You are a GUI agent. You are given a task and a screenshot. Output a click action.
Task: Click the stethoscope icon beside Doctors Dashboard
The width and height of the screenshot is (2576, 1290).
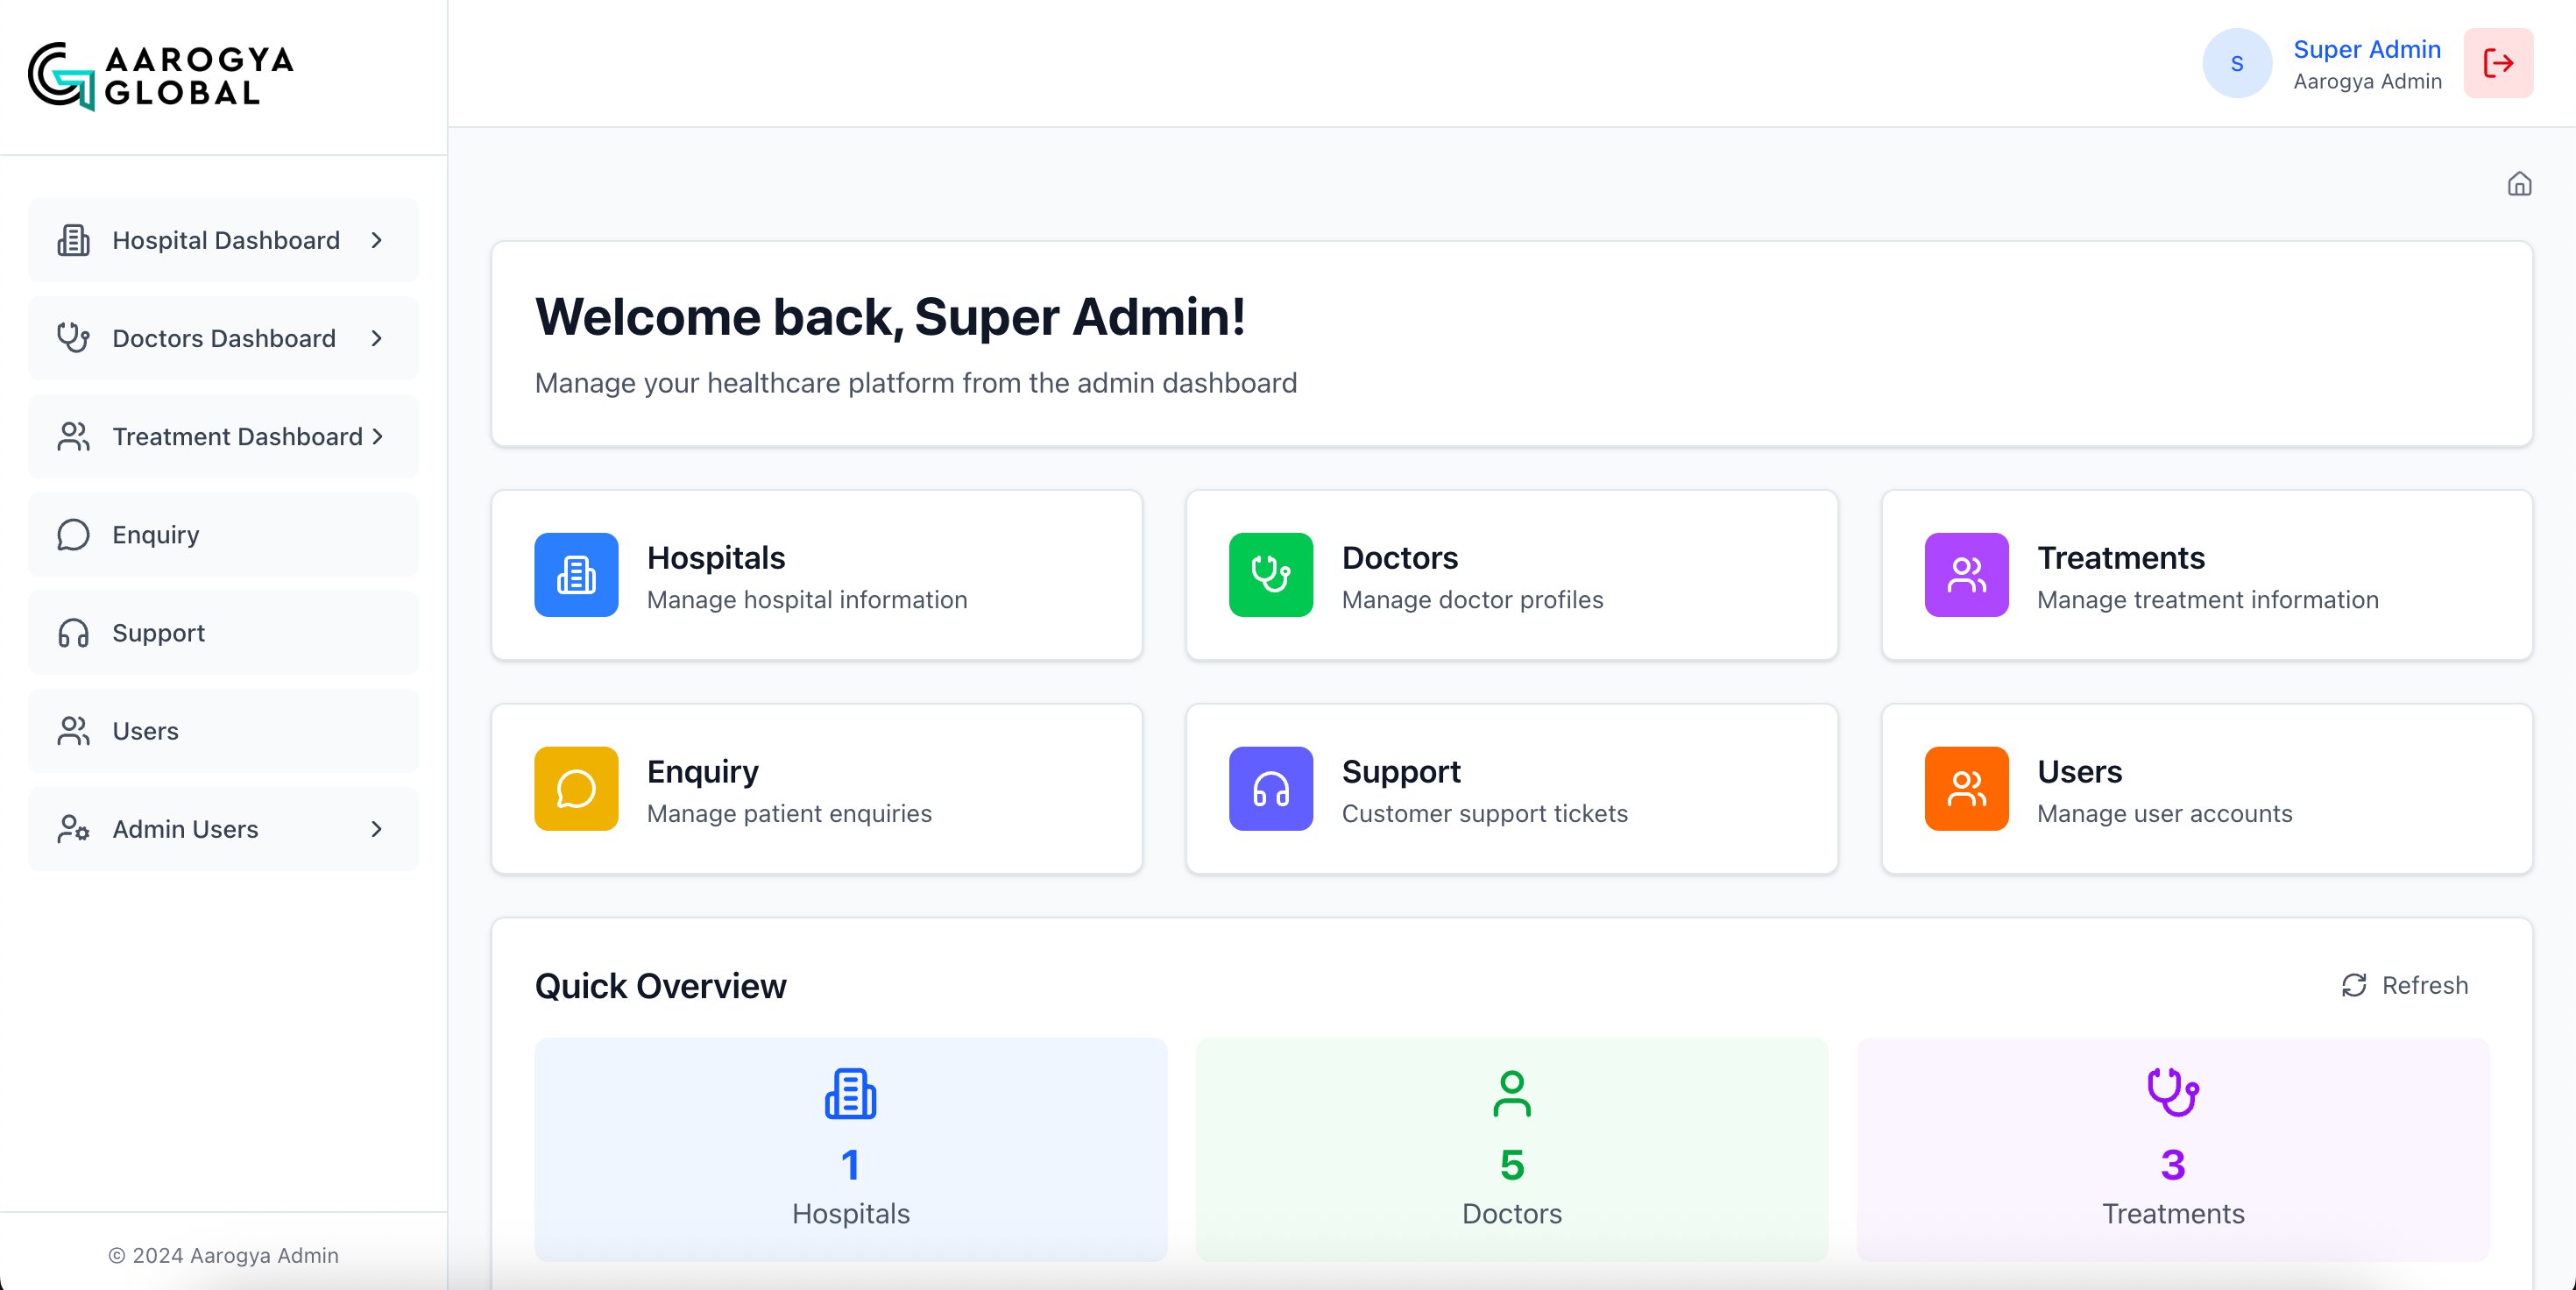(73, 338)
